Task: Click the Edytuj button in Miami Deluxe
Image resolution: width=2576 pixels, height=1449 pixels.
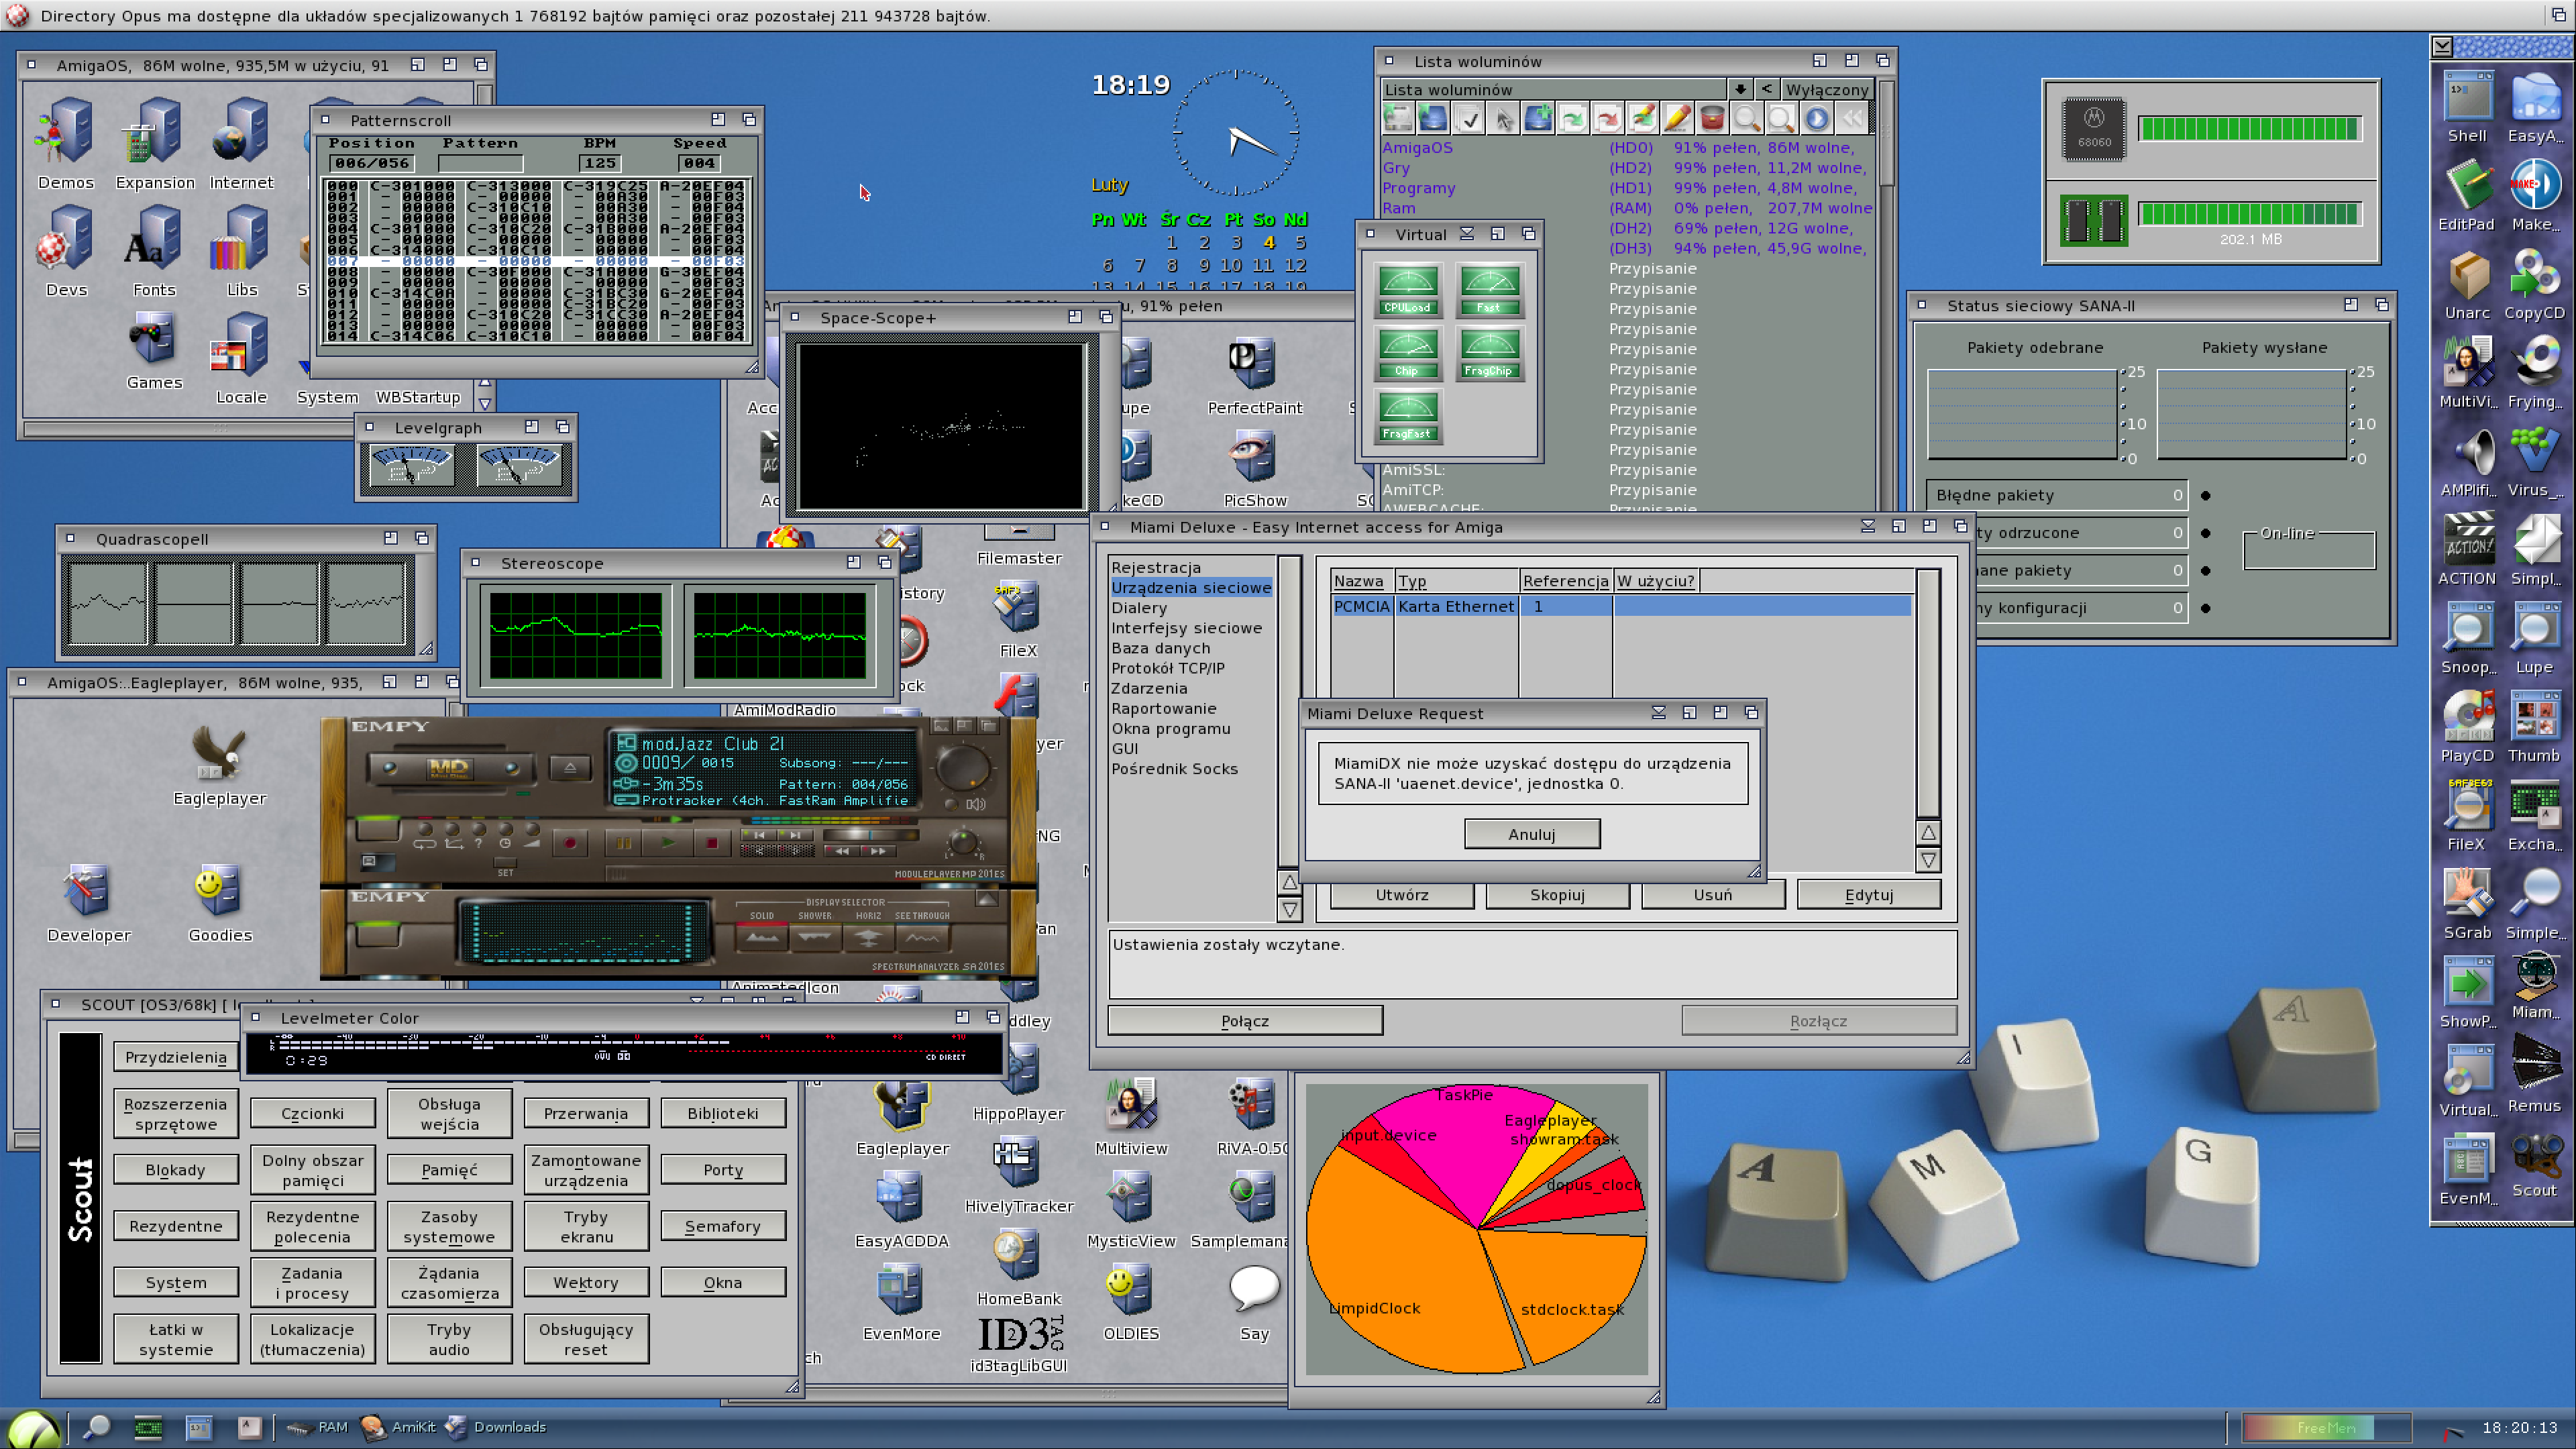Action: pyautogui.click(x=1868, y=894)
